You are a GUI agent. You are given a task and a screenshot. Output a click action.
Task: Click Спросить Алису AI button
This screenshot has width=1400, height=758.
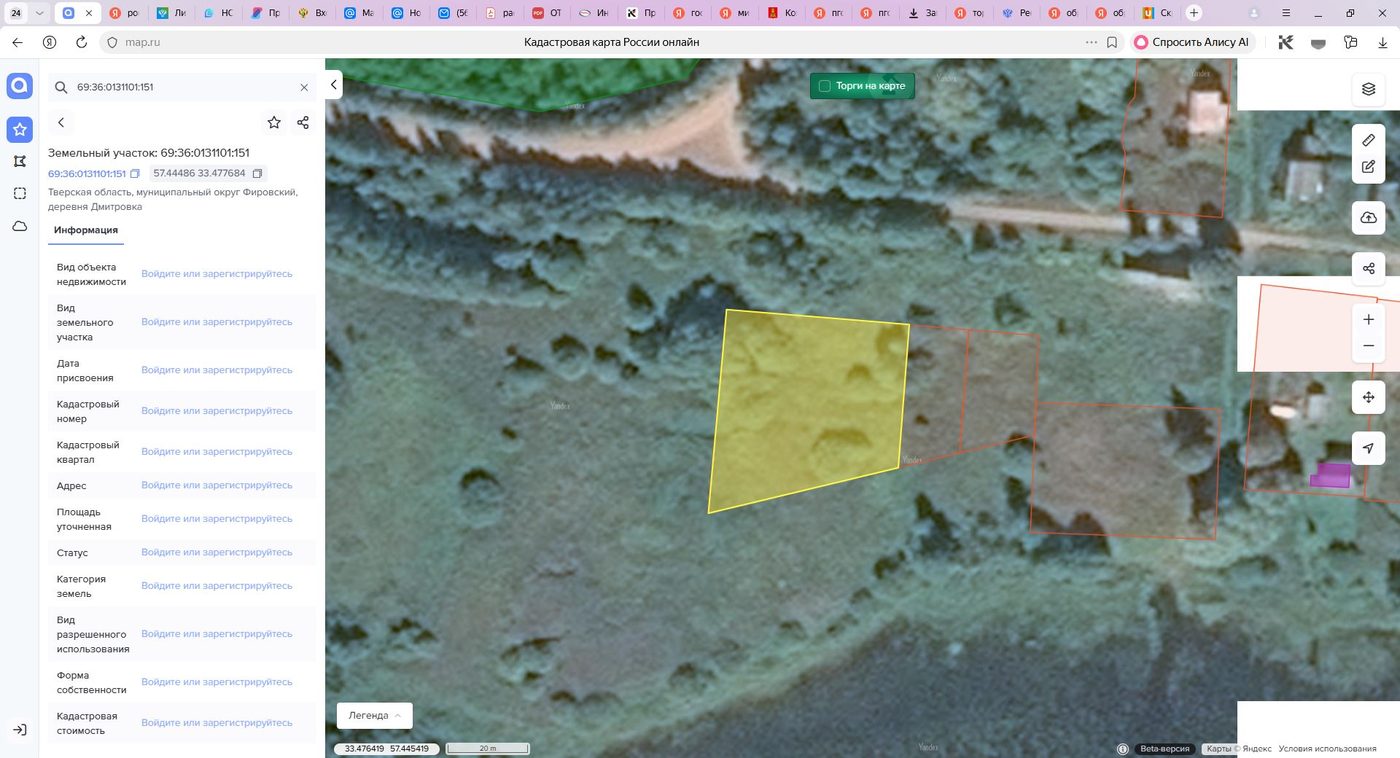(x=1193, y=42)
